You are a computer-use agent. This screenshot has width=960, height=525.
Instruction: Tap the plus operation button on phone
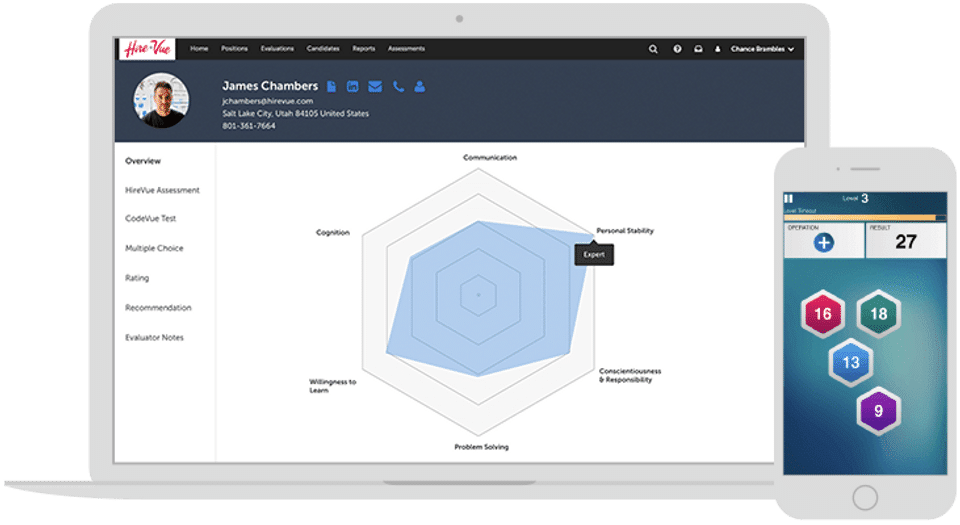(x=823, y=242)
